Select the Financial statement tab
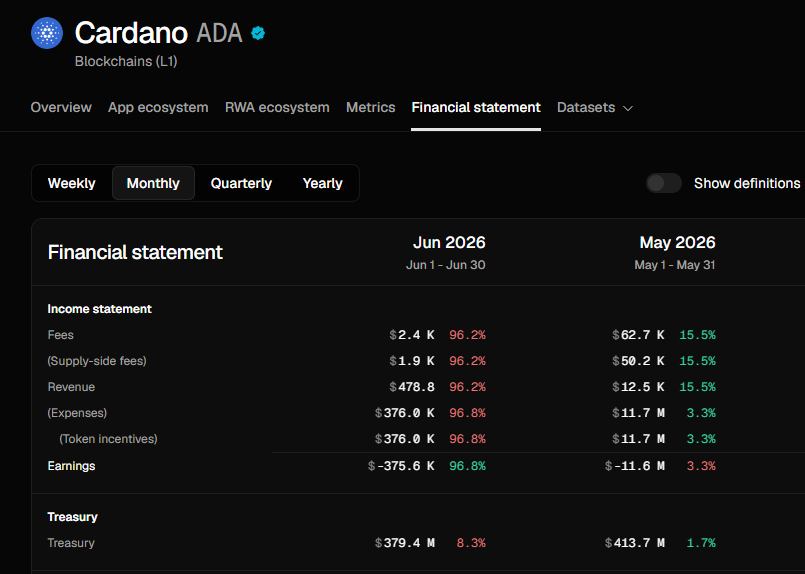 [476, 107]
